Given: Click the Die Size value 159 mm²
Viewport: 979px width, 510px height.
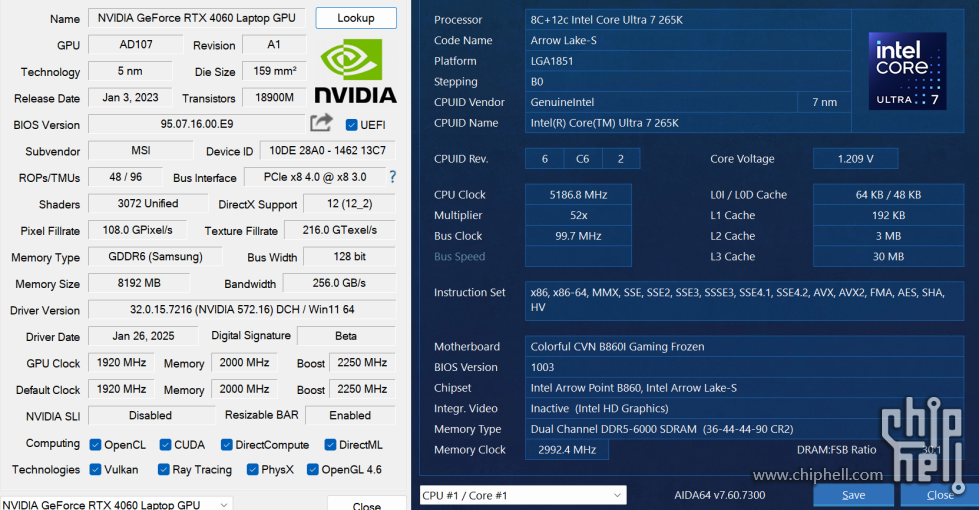Looking at the screenshot, I should click(275, 71).
